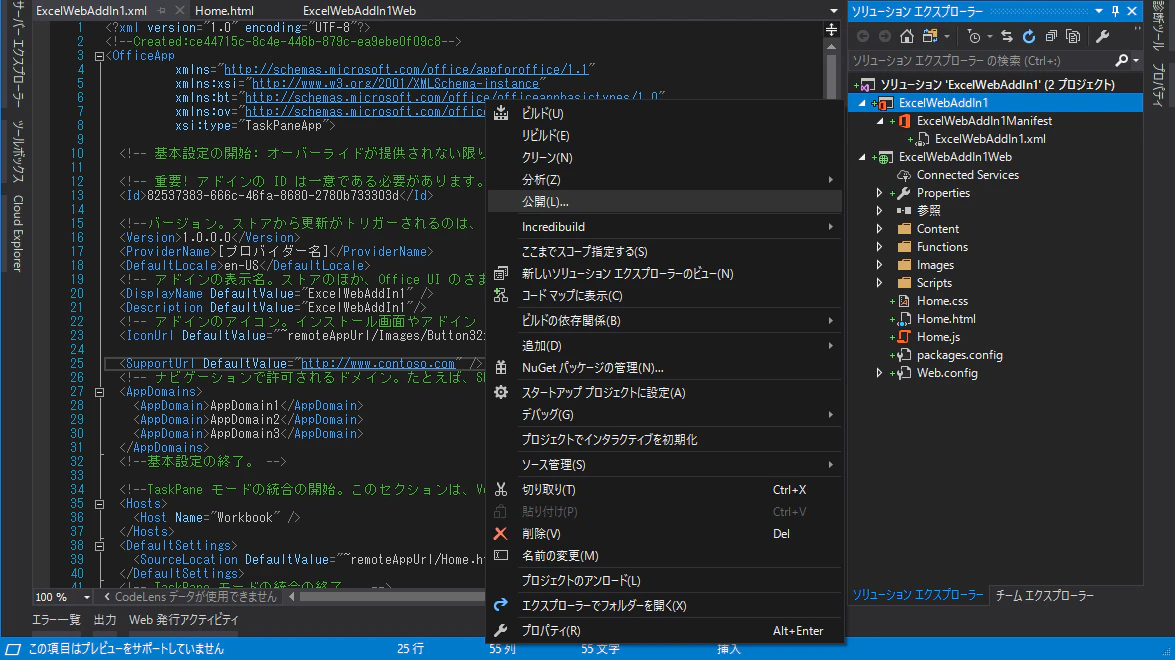Click the code map icon beside コード マップに表示

click(501, 295)
